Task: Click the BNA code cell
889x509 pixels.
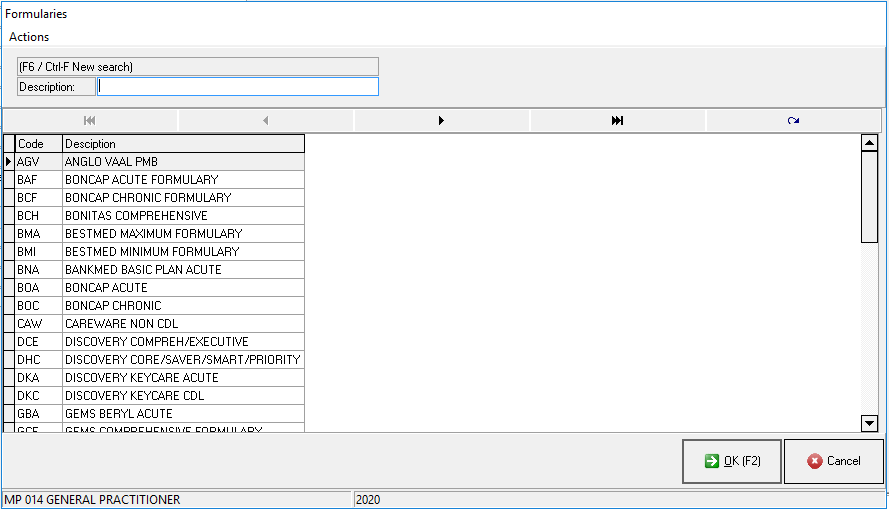Action: (x=39, y=270)
